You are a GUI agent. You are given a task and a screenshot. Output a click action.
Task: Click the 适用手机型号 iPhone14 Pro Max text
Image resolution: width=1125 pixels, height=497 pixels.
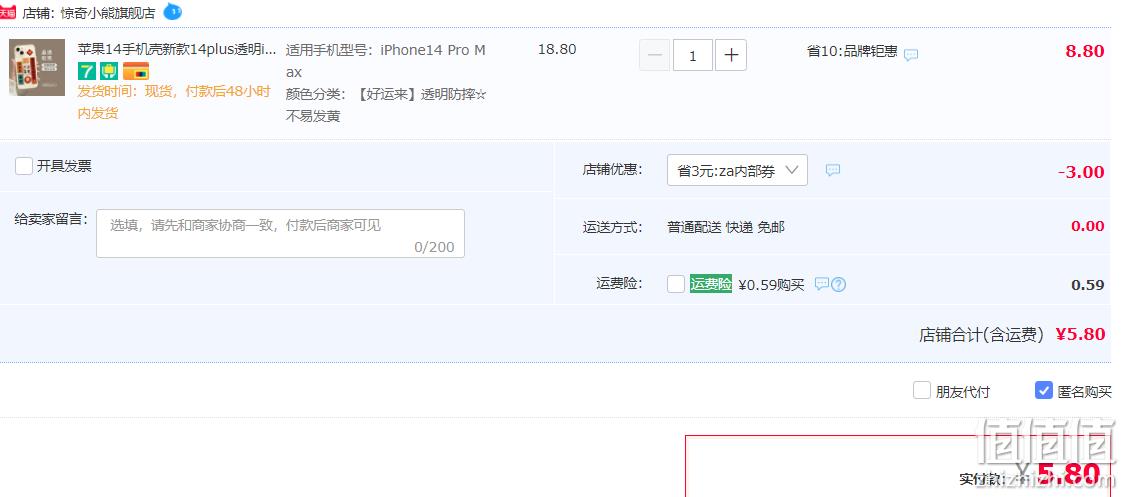tap(386, 61)
